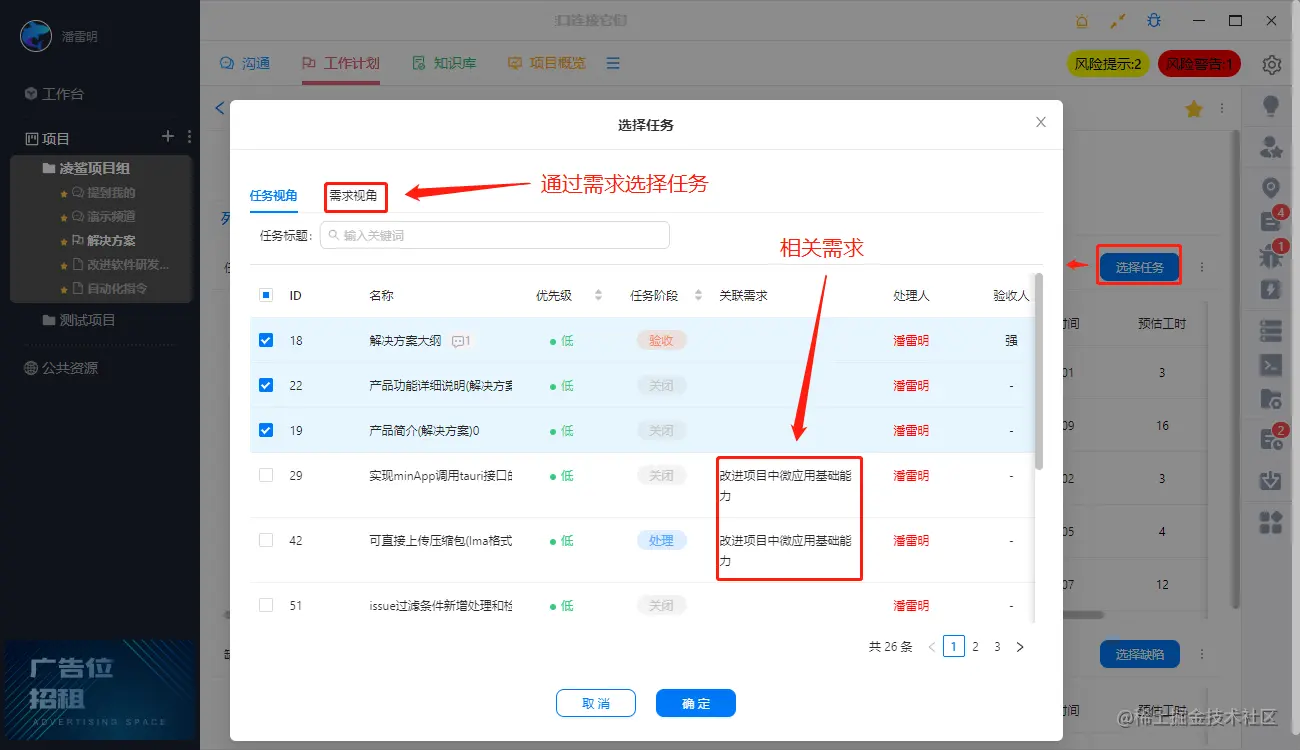
Task: Click the user avatar of 潘雷明
Action: coord(36,36)
